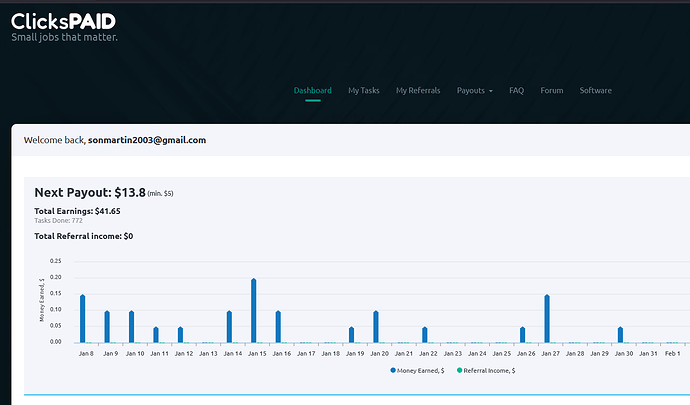
Task: Click the Jan 26 earnings bar
Action: point(522,334)
